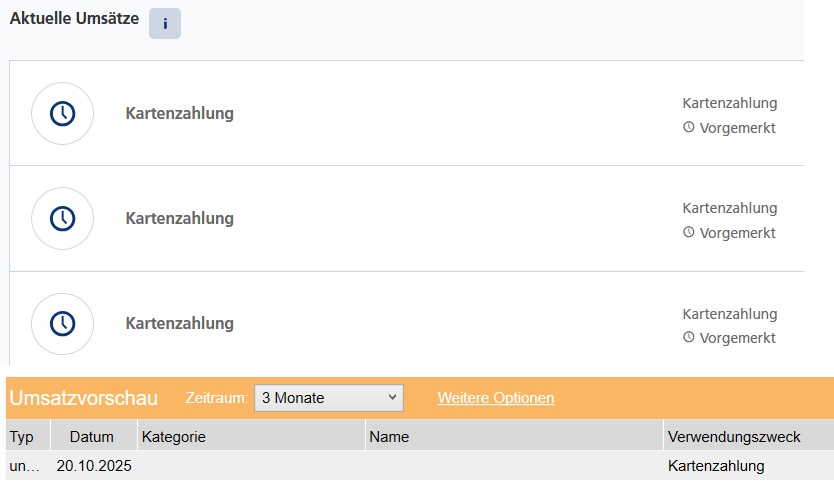Image resolution: width=834 pixels, height=485 pixels.
Task: Click small clock icon beside third Vorgemerkt
Action: click(x=688, y=338)
